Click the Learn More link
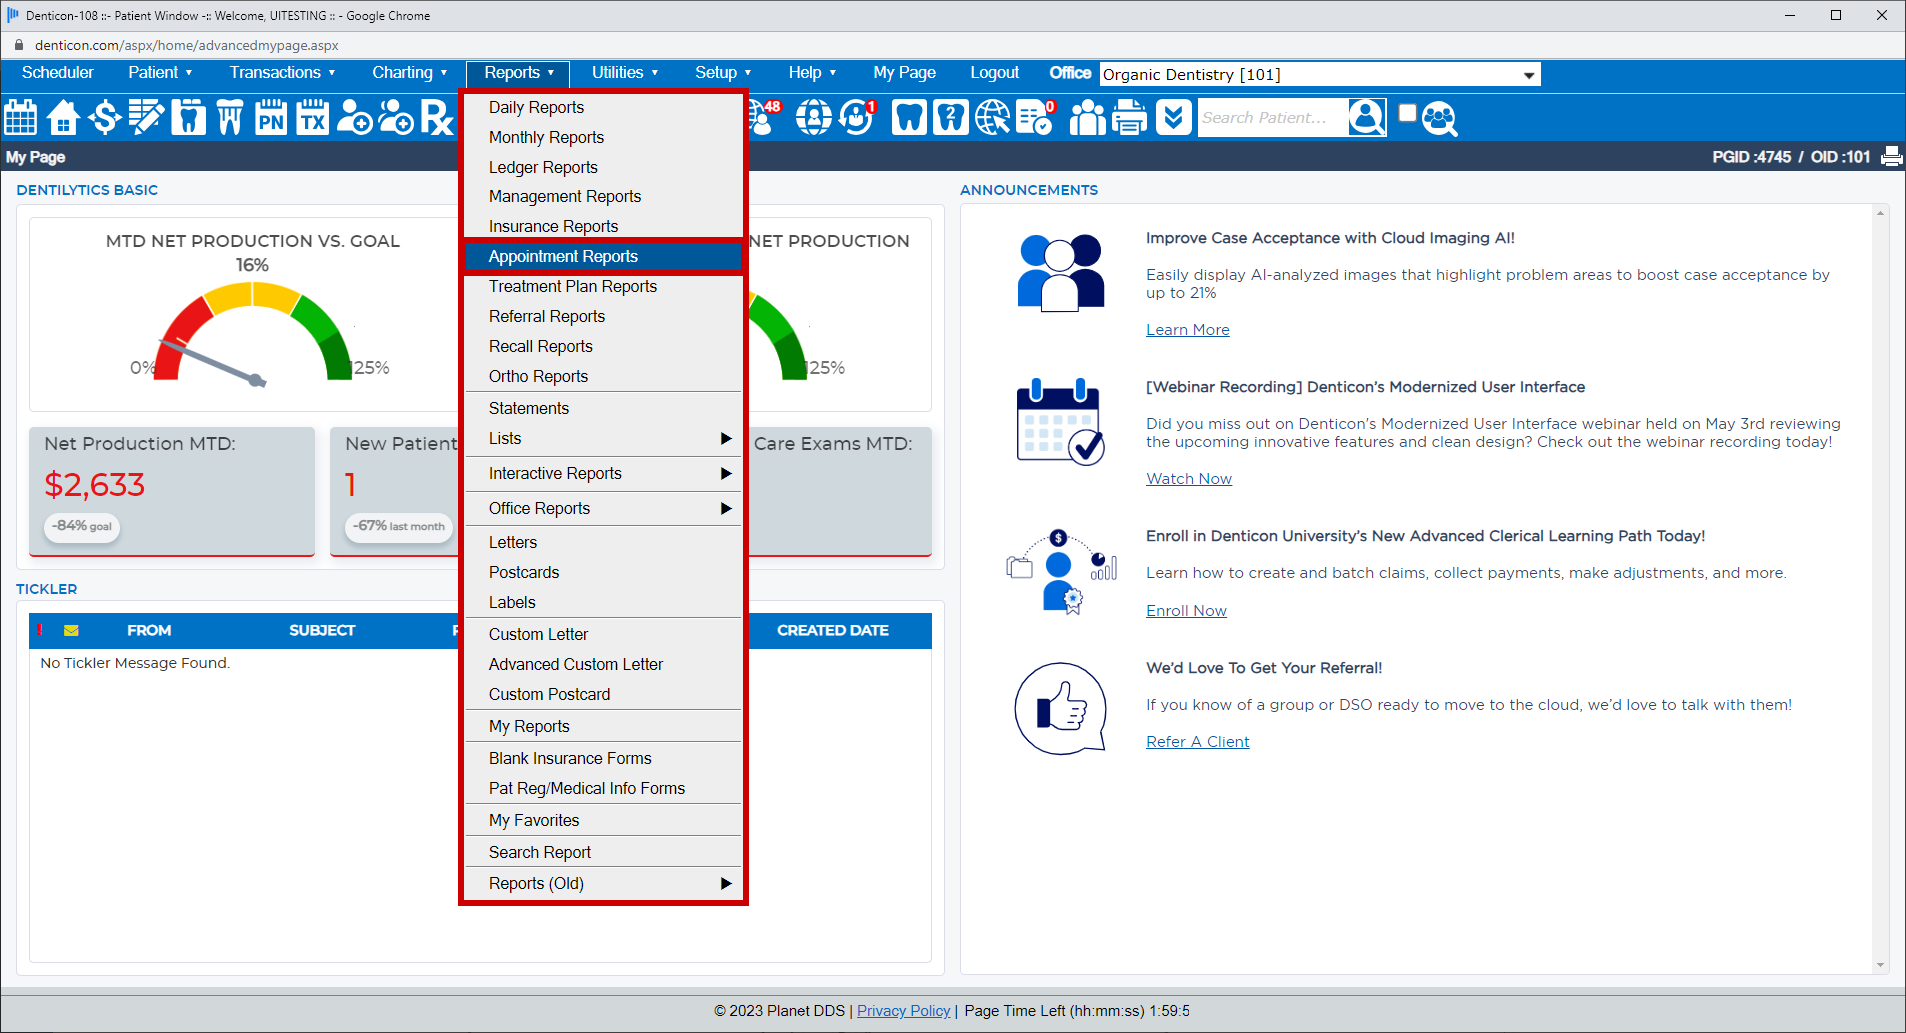This screenshot has width=1906, height=1033. click(1188, 330)
